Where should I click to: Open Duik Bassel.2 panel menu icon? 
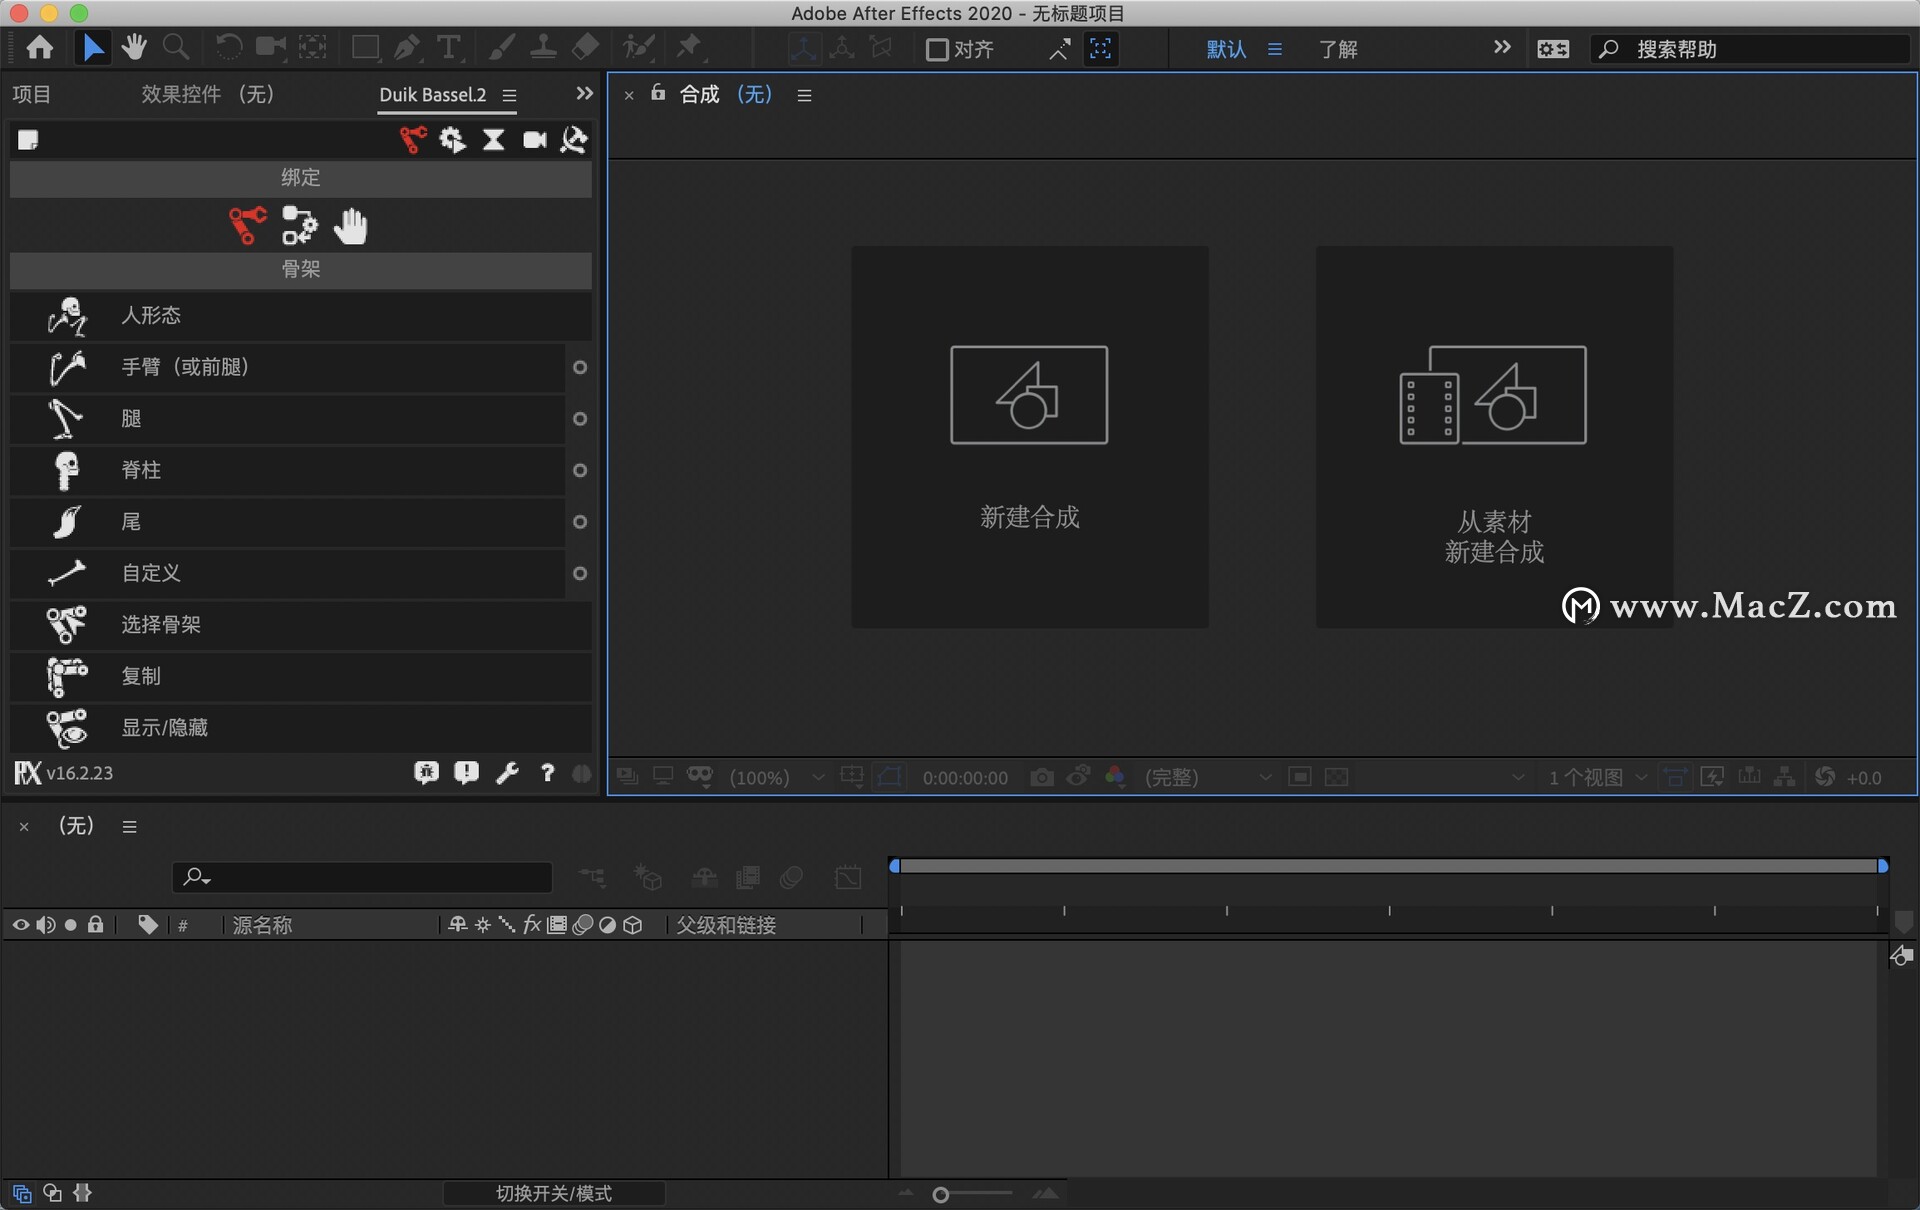[510, 95]
